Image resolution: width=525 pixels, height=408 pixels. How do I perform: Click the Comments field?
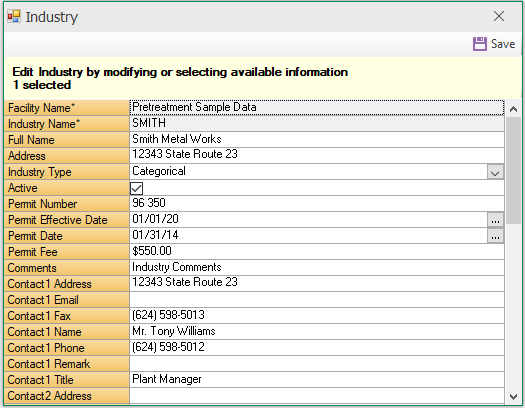coord(317,268)
